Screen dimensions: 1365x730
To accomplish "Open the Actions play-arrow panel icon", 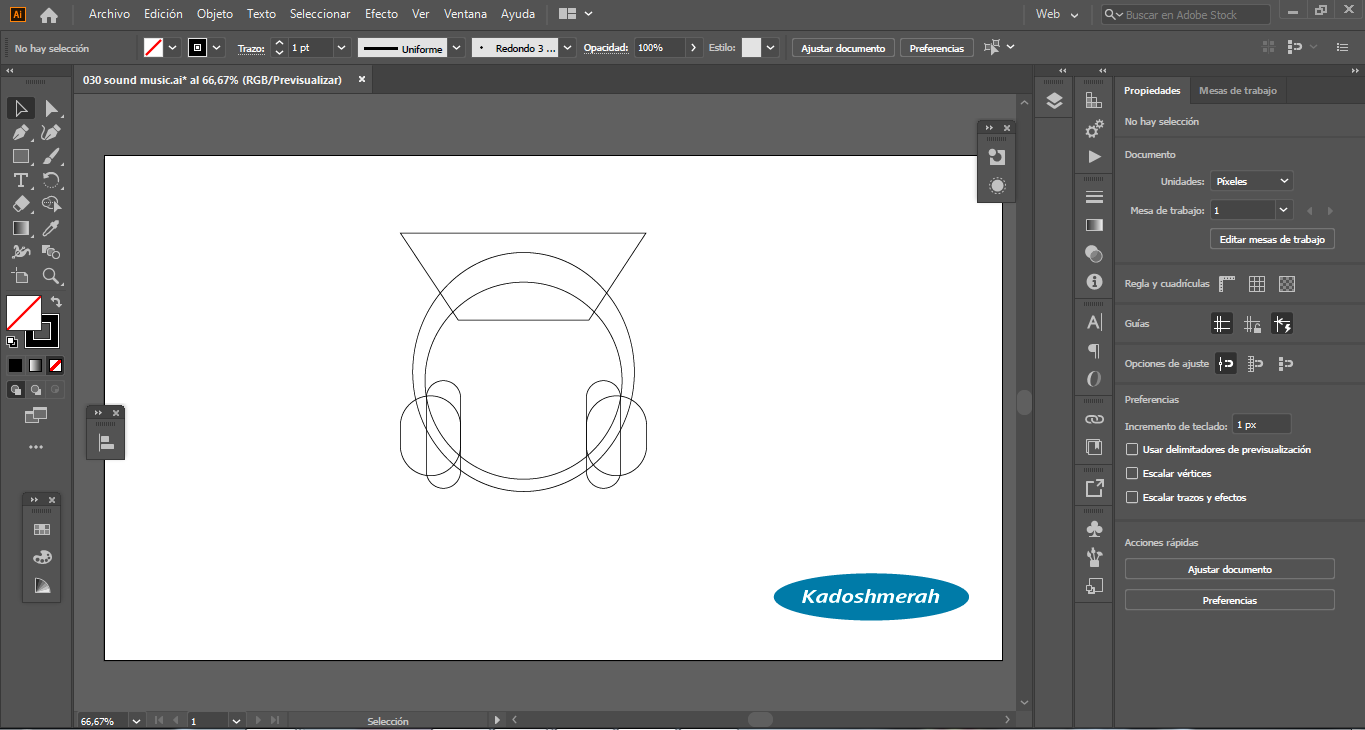I will coord(1094,157).
